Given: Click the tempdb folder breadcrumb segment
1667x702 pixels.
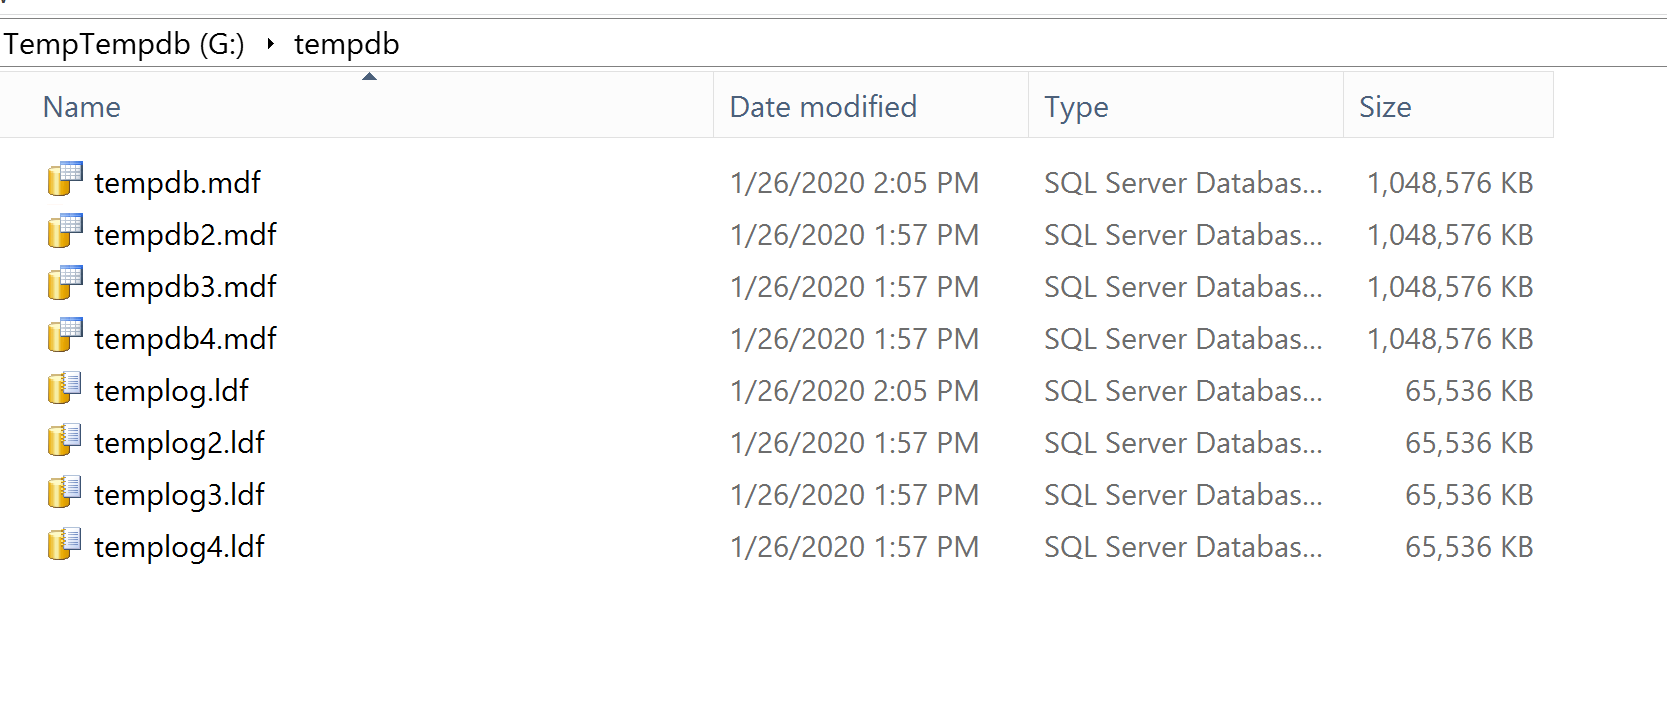Looking at the screenshot, I should click(346, 44).
